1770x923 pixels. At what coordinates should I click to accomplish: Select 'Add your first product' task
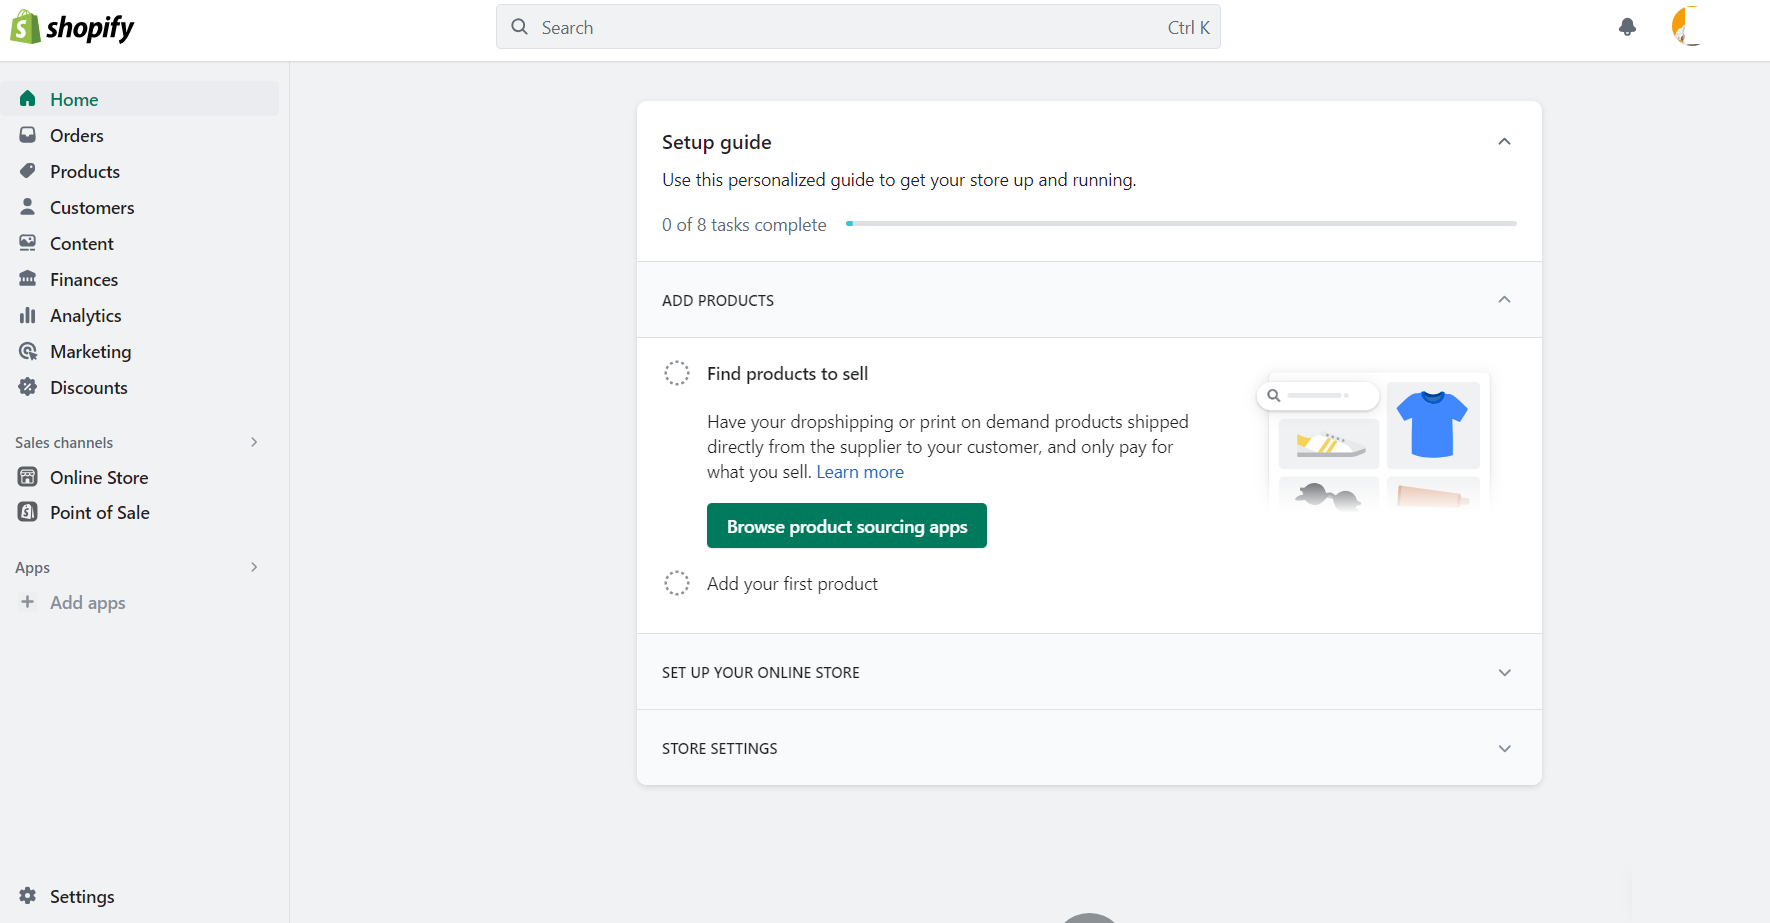point(792,584)
